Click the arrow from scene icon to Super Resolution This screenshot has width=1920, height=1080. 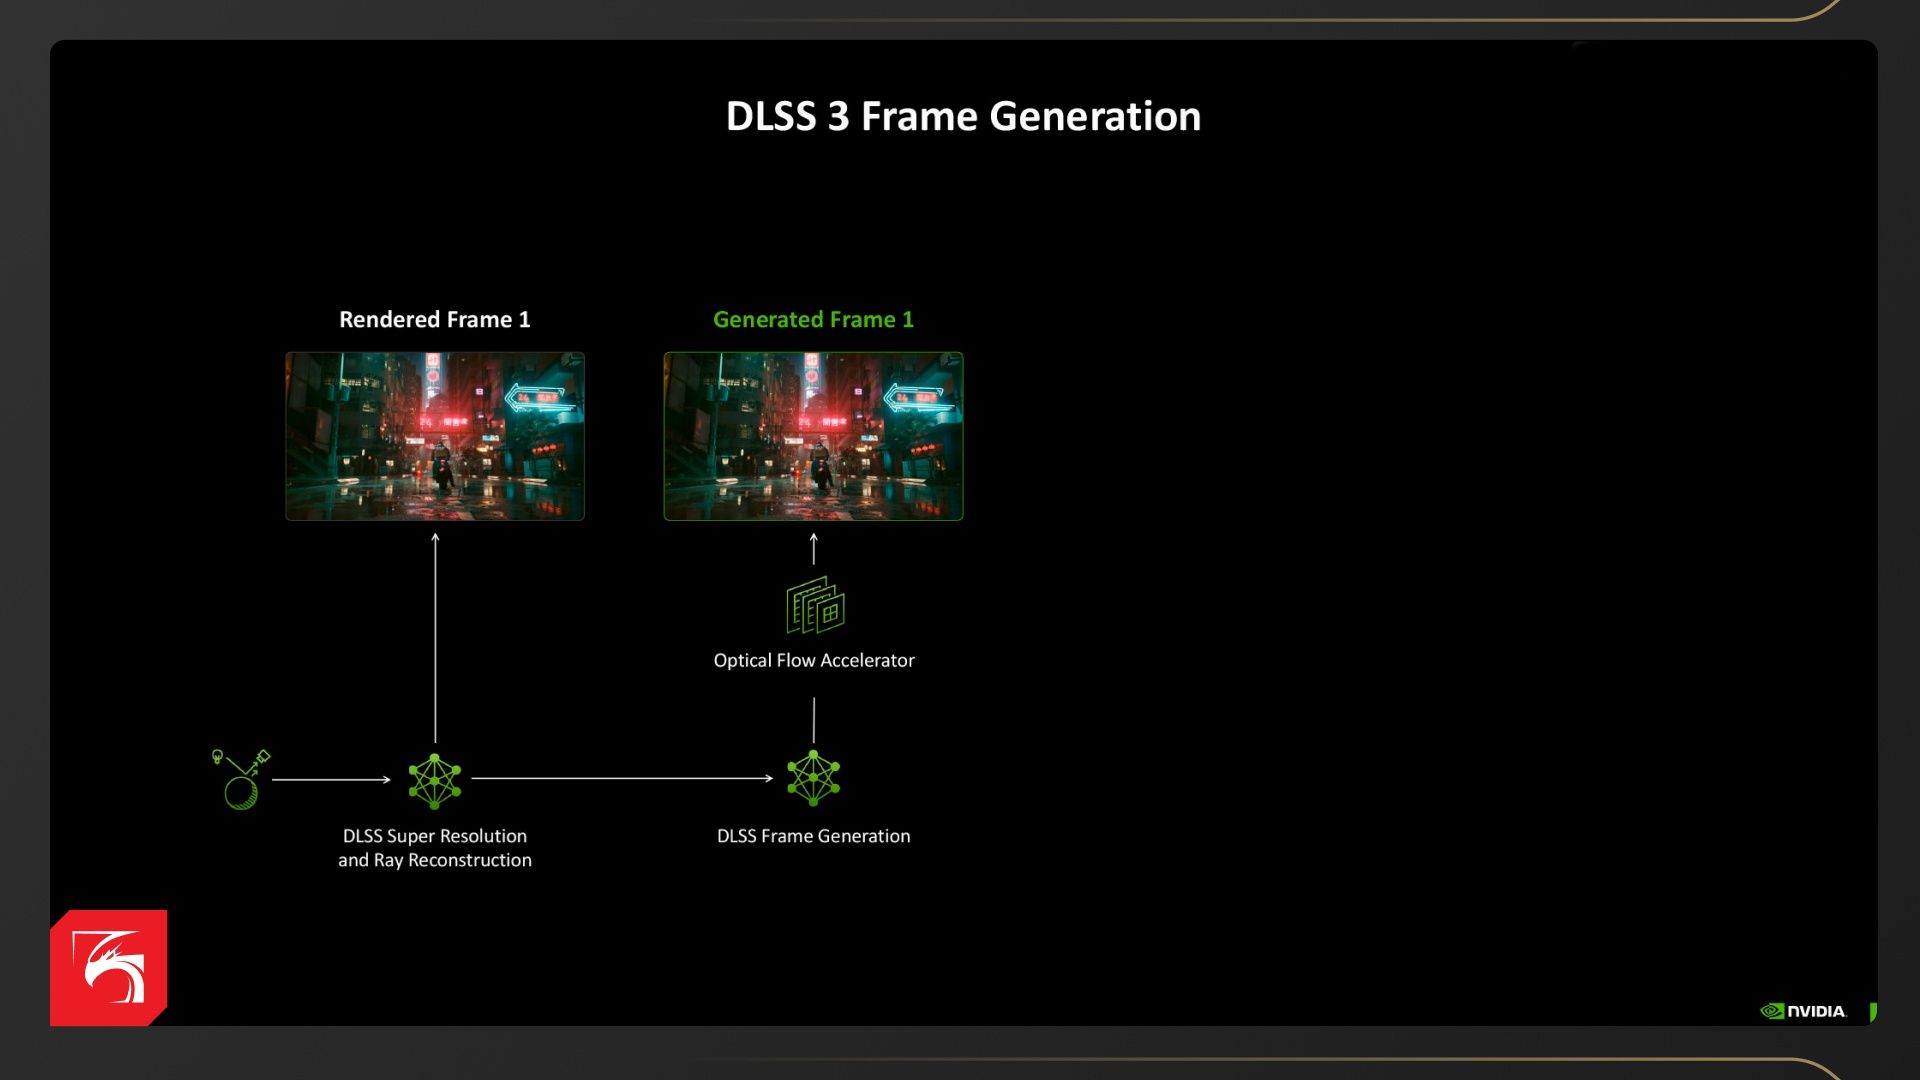click(330, 779)
